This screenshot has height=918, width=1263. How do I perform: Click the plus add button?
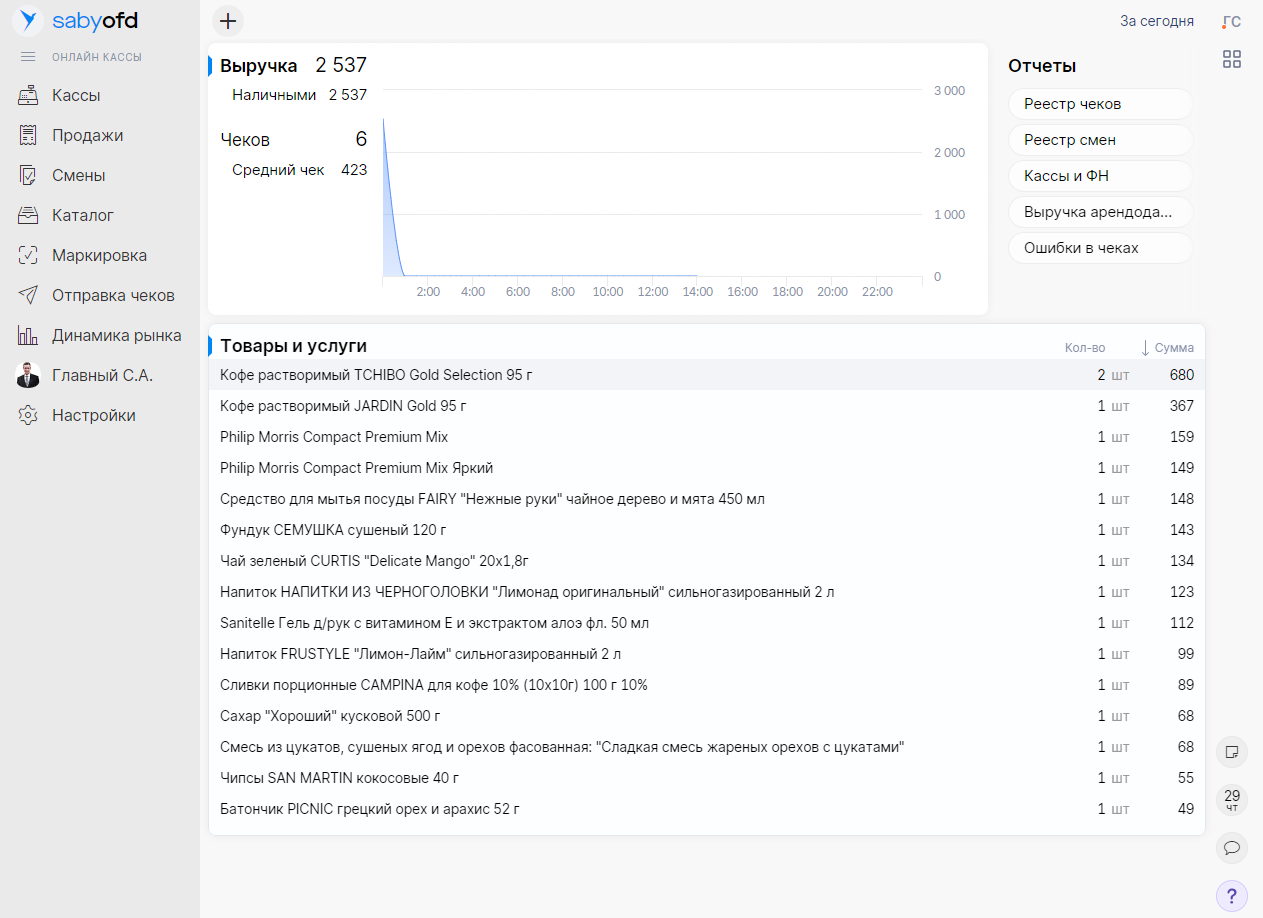(228, 21)
